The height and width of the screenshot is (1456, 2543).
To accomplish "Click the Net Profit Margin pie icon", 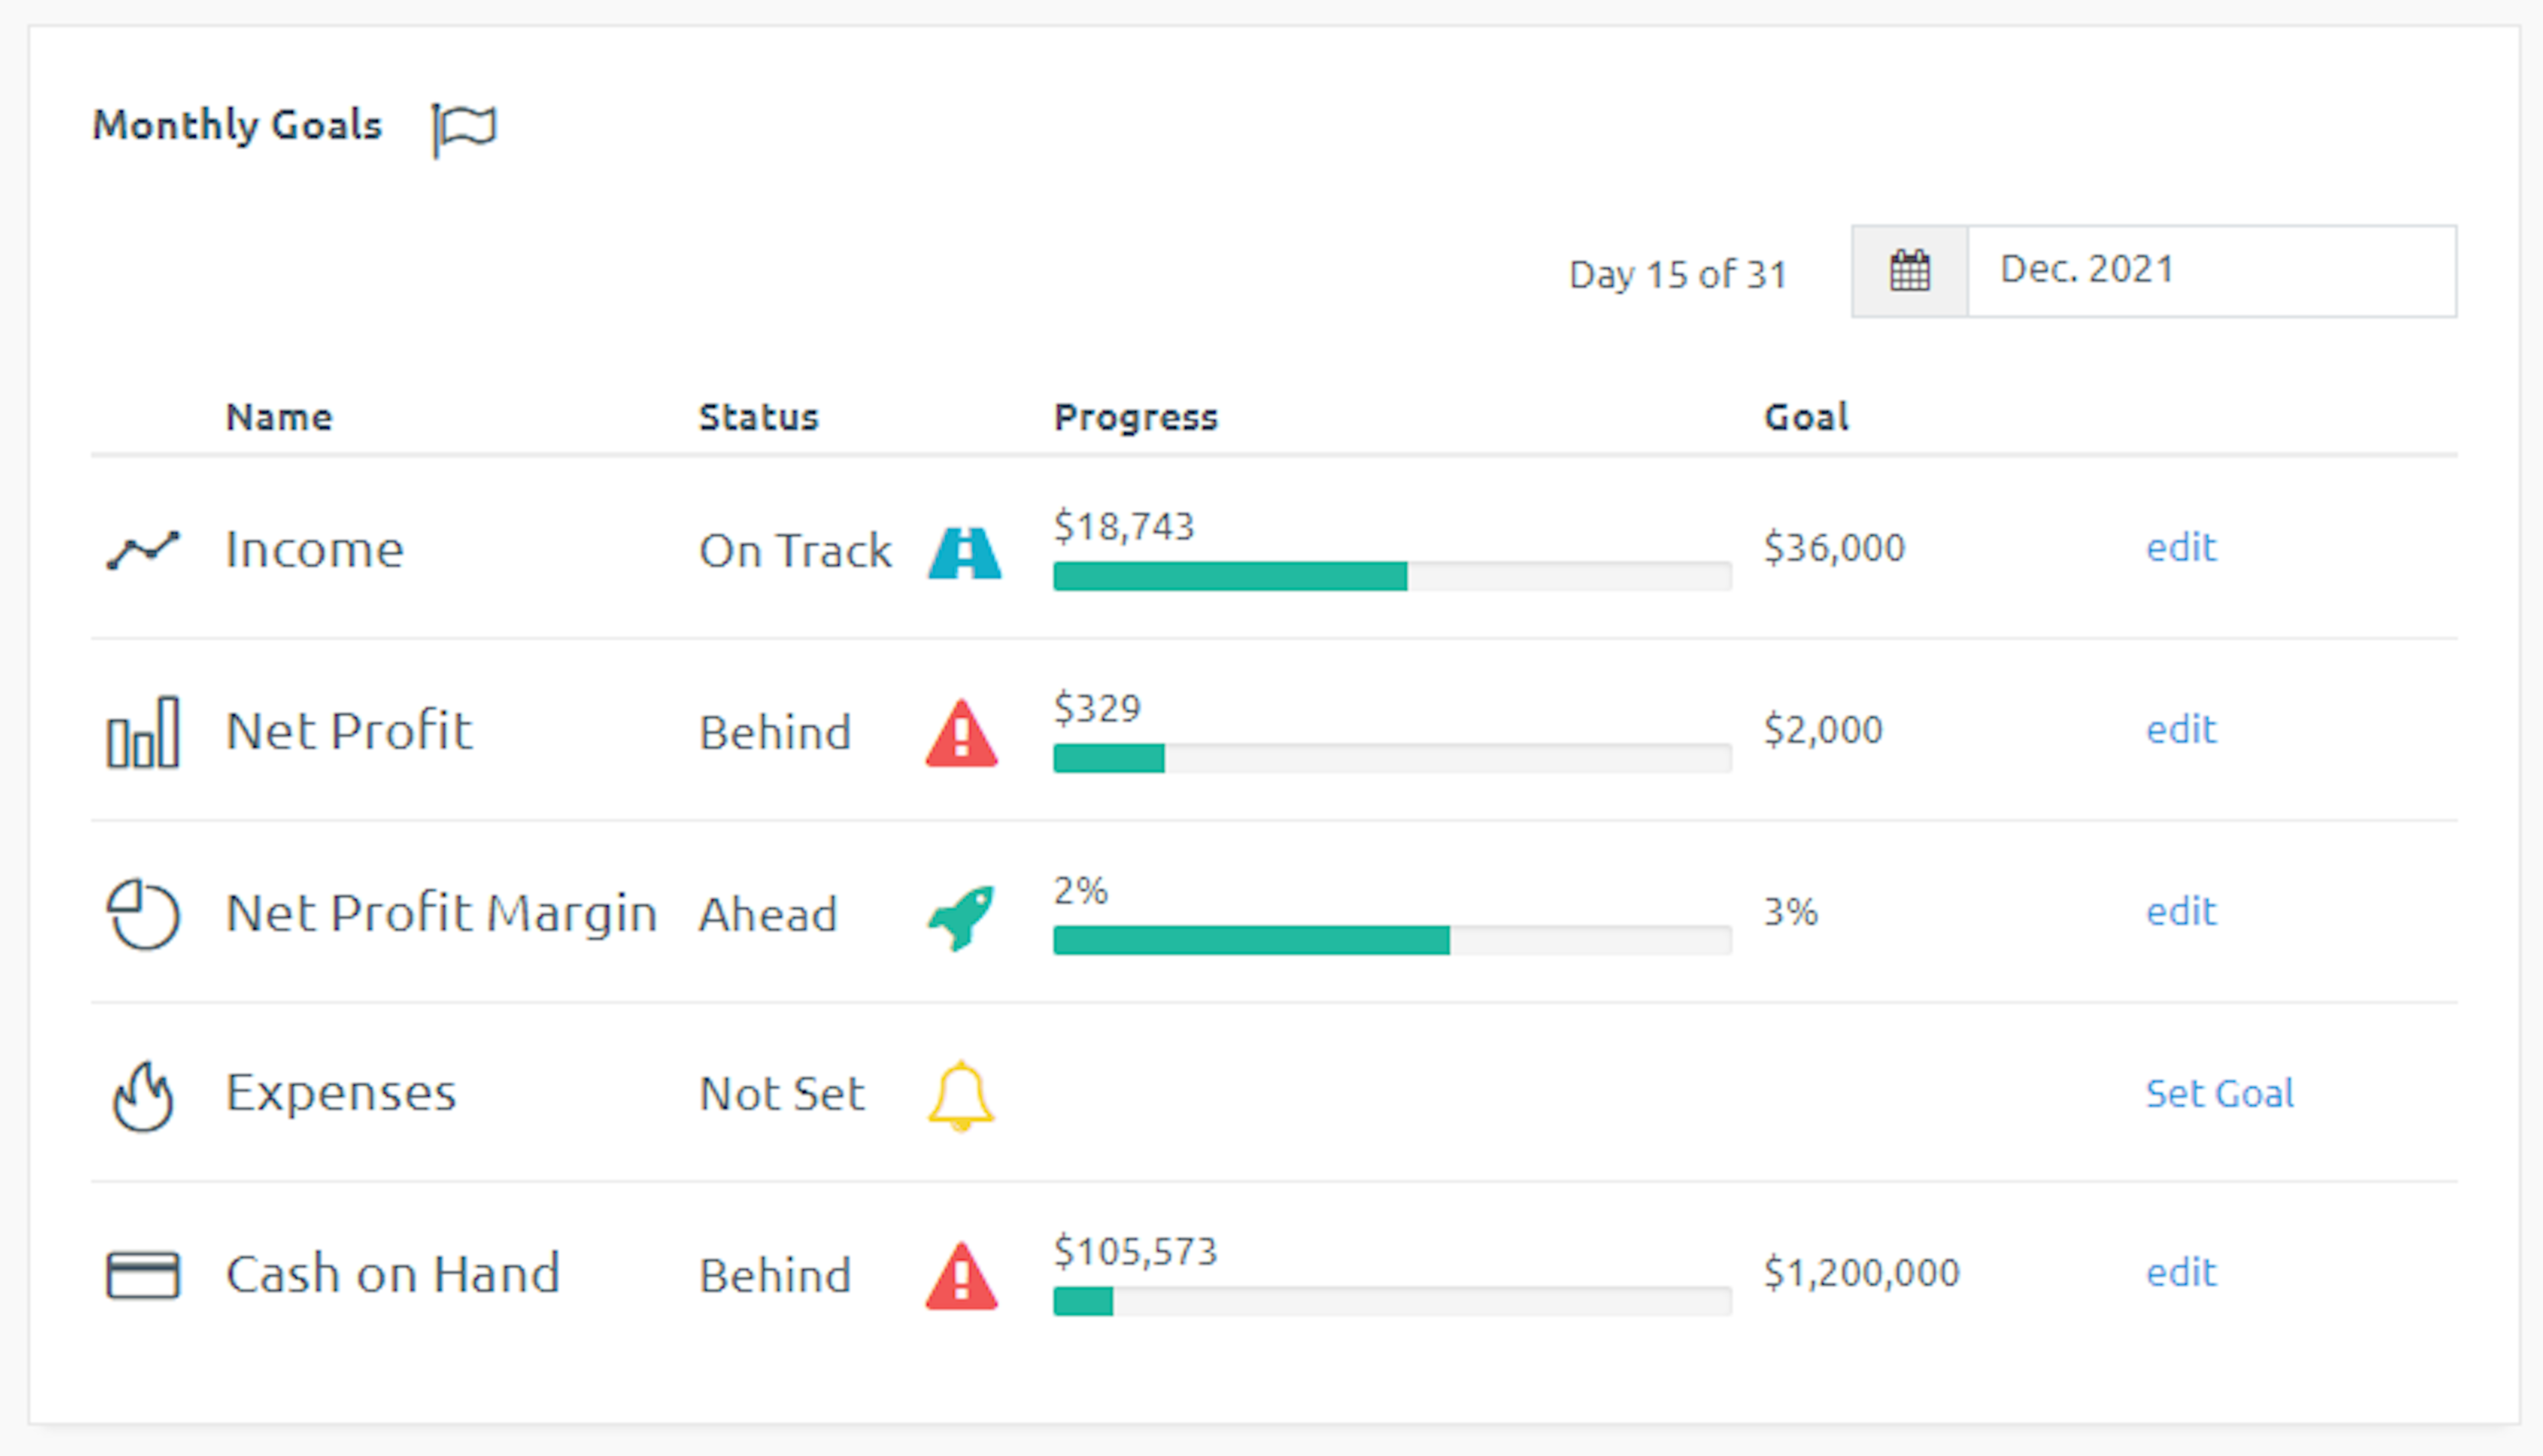I will 143,914.
